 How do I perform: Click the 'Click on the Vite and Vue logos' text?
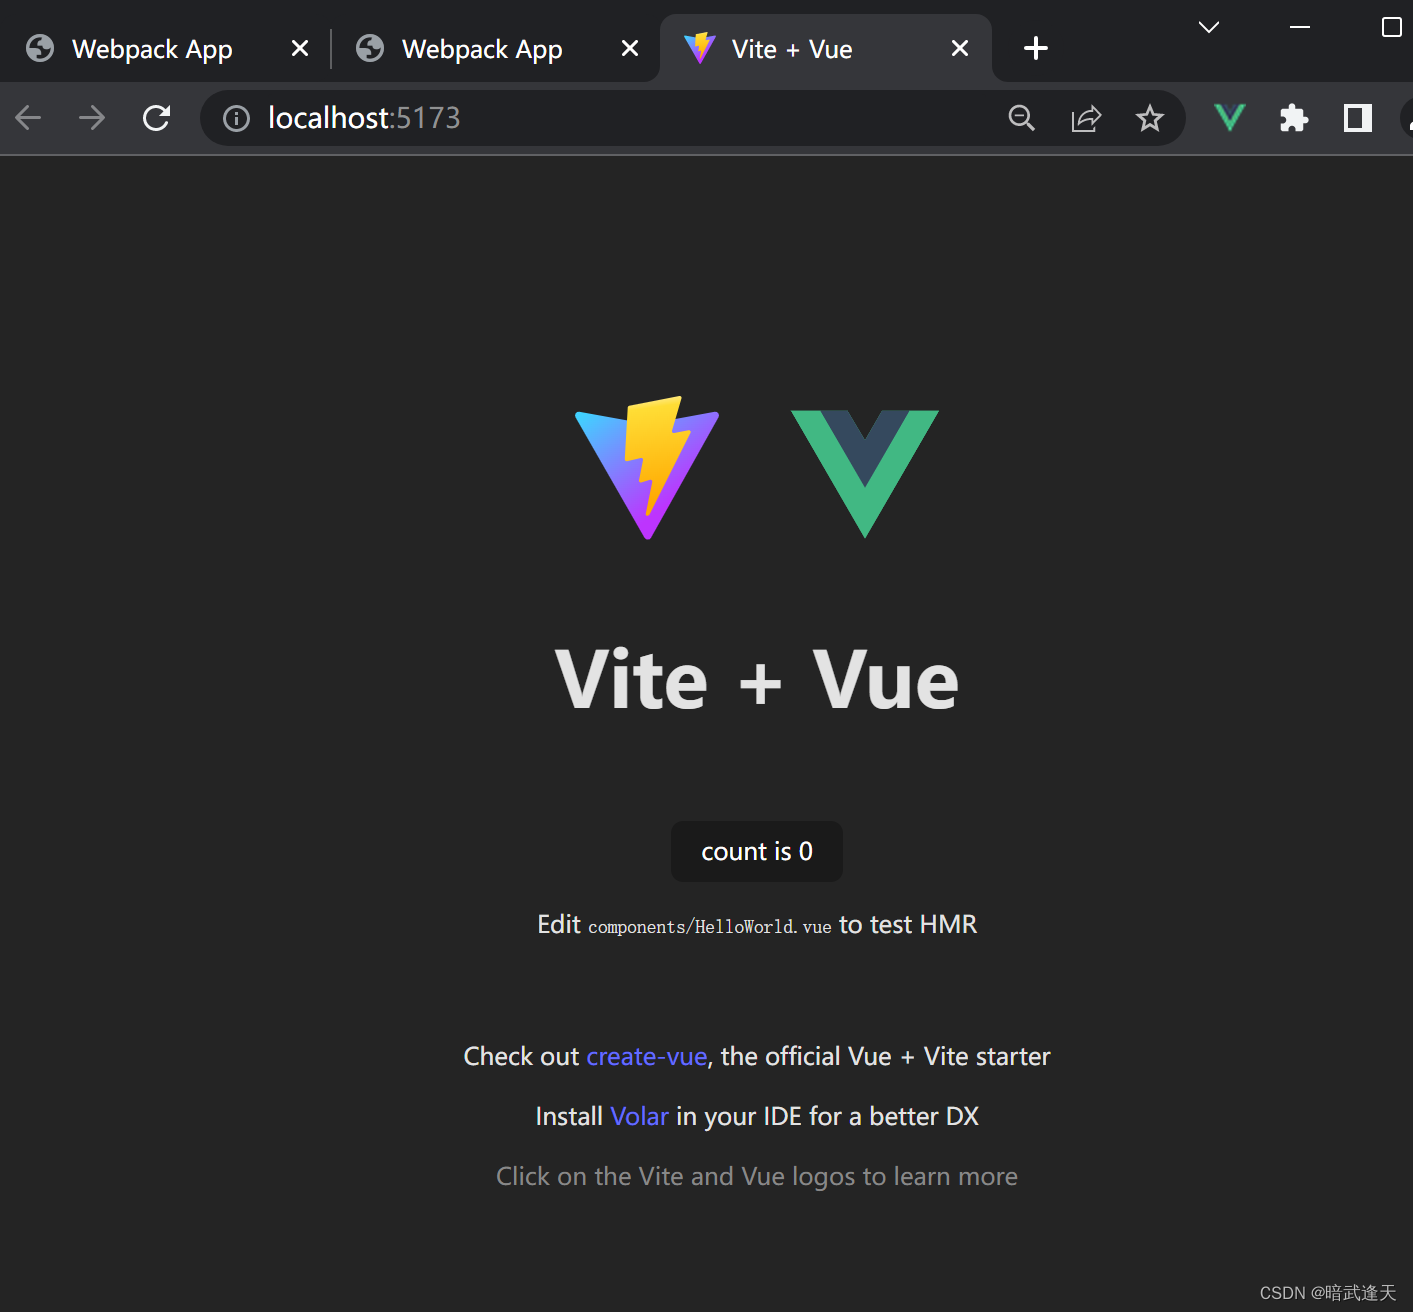coord(757,1177)
